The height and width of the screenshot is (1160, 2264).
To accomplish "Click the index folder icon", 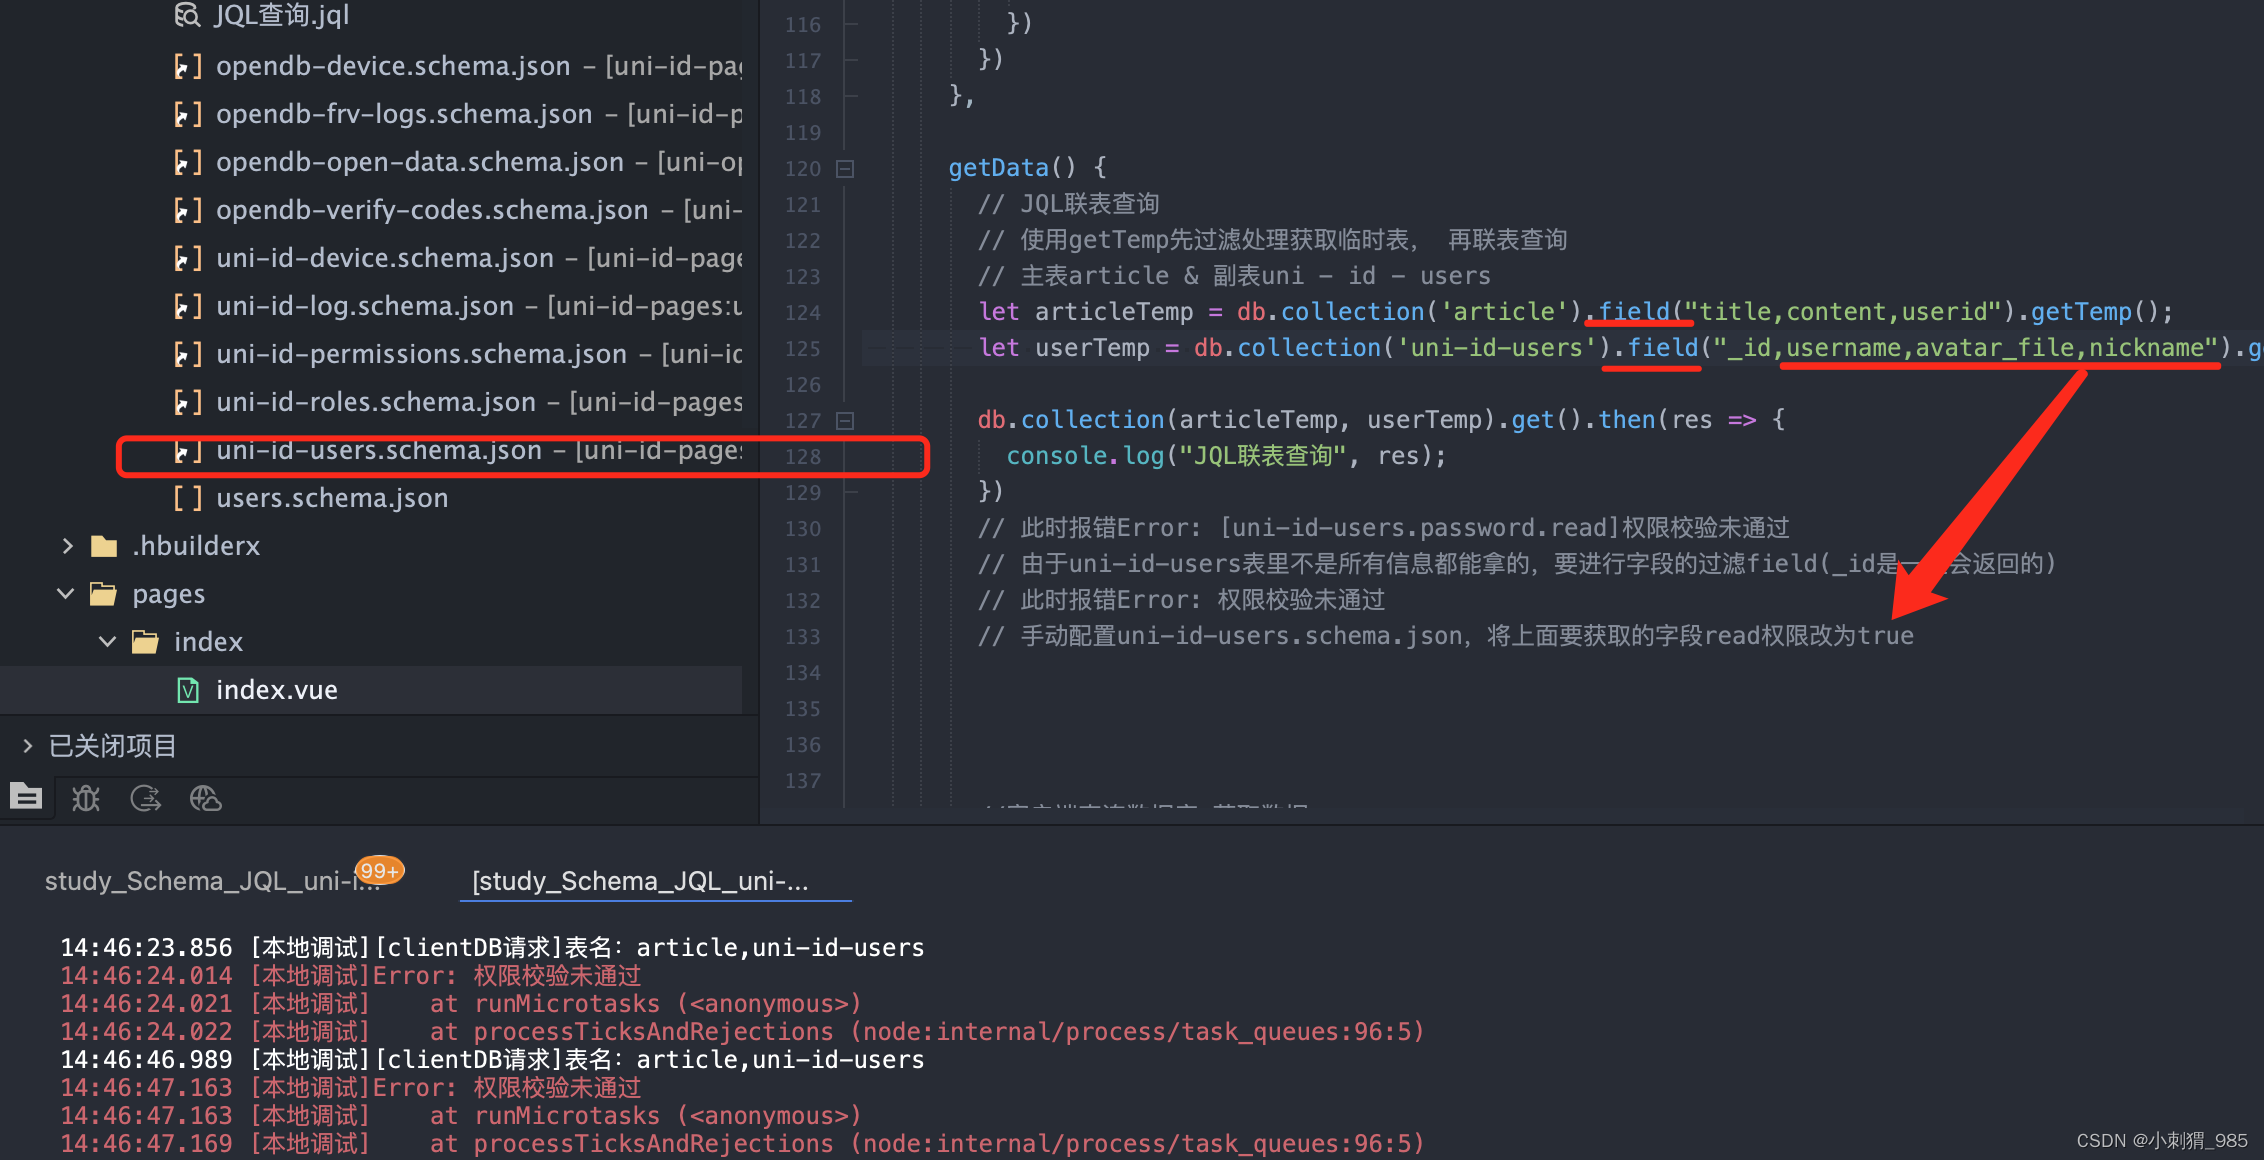I will [146, 642].
